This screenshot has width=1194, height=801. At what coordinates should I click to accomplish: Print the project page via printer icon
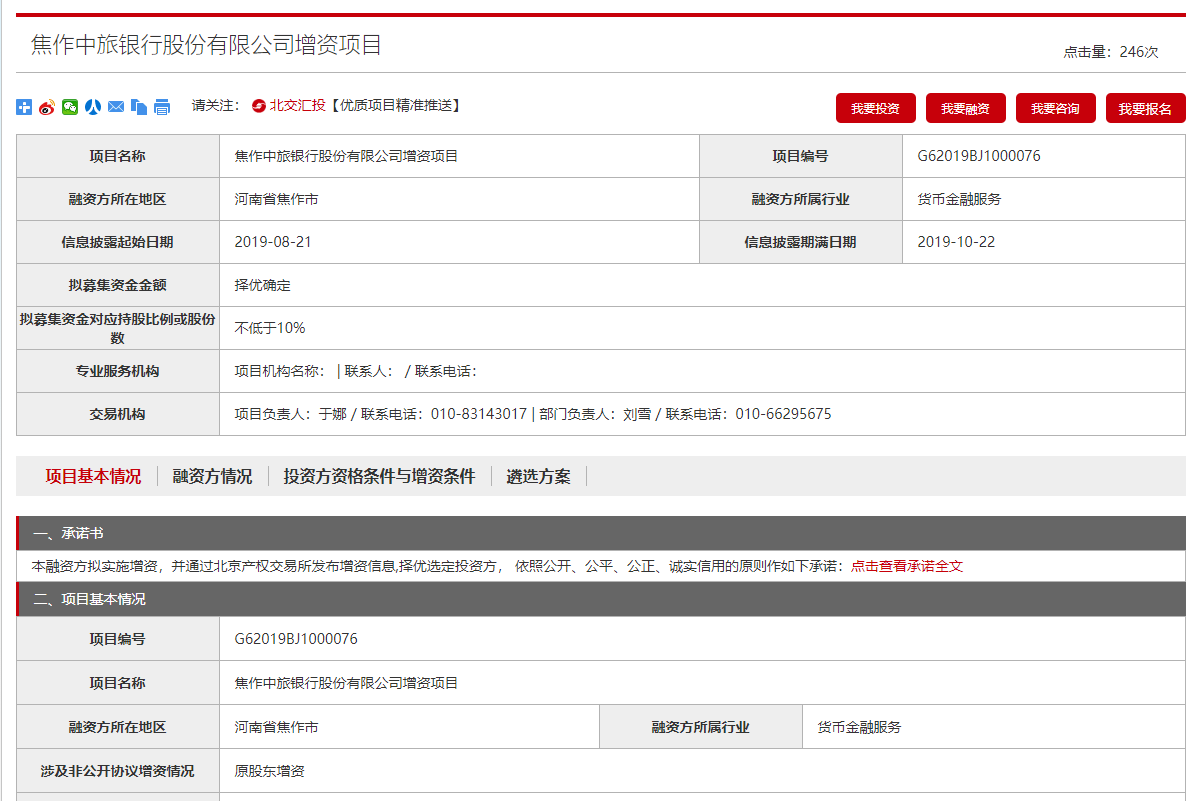pos(162,107)
